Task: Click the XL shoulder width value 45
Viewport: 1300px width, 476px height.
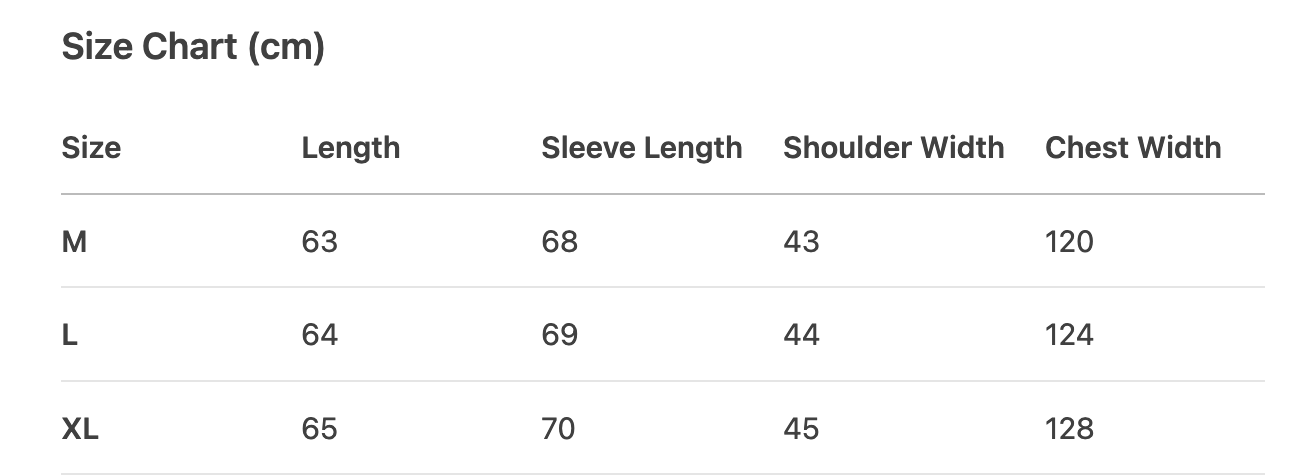Action: pos(801,429)
